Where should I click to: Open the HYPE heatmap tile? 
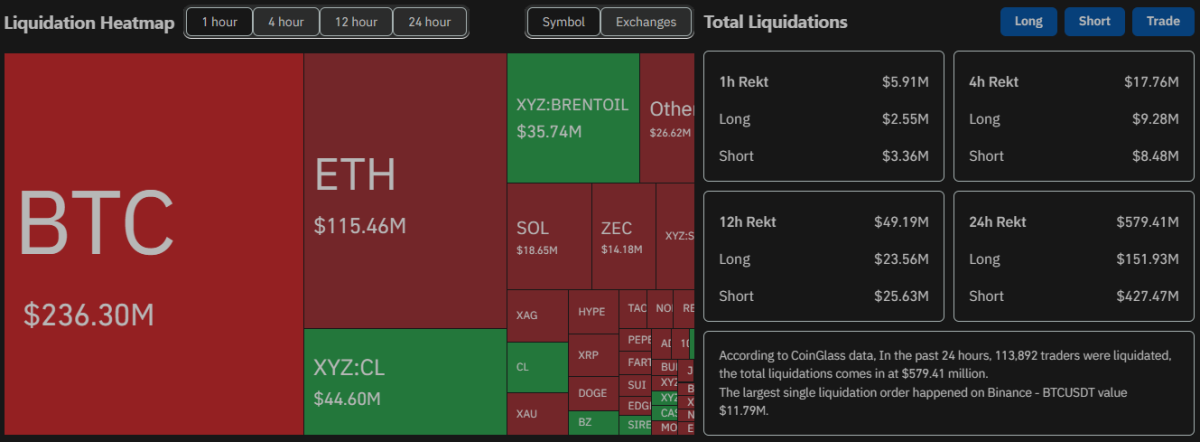point(593,312)
